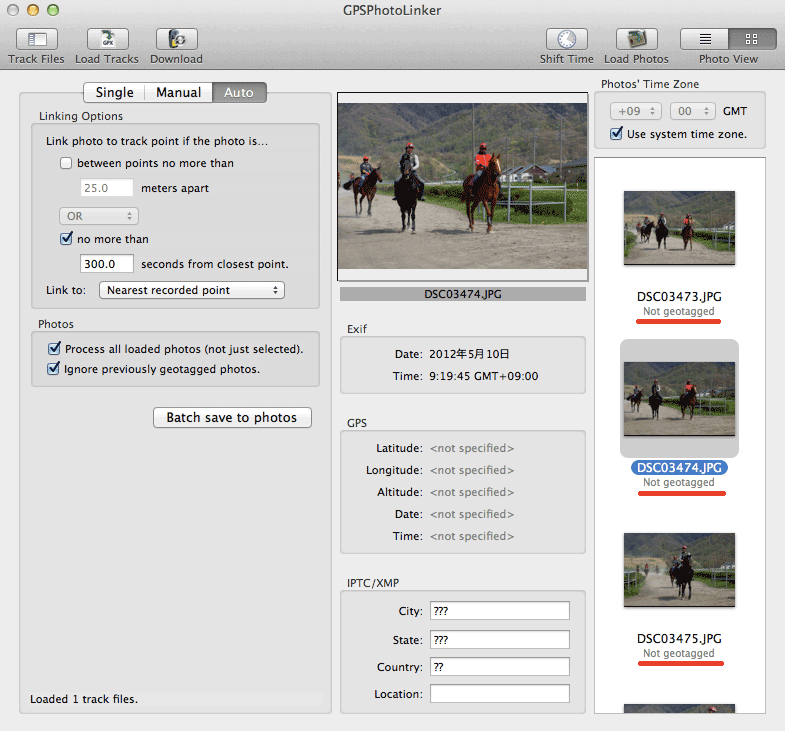Select the Manual tab
This screenshot has width=785, height=731.
pos(179,93)
